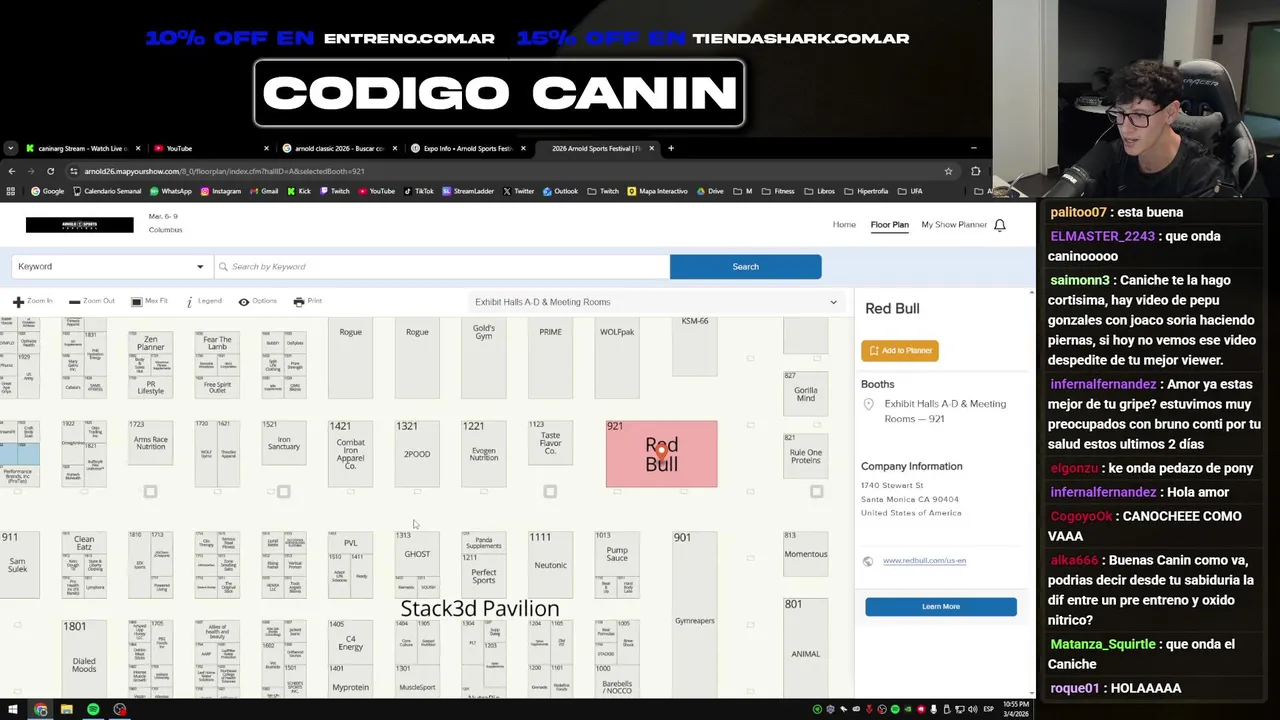The height and width of the screenshot is (720, 1280).
Task: Go back in the browser
Action: pos(12,171)
